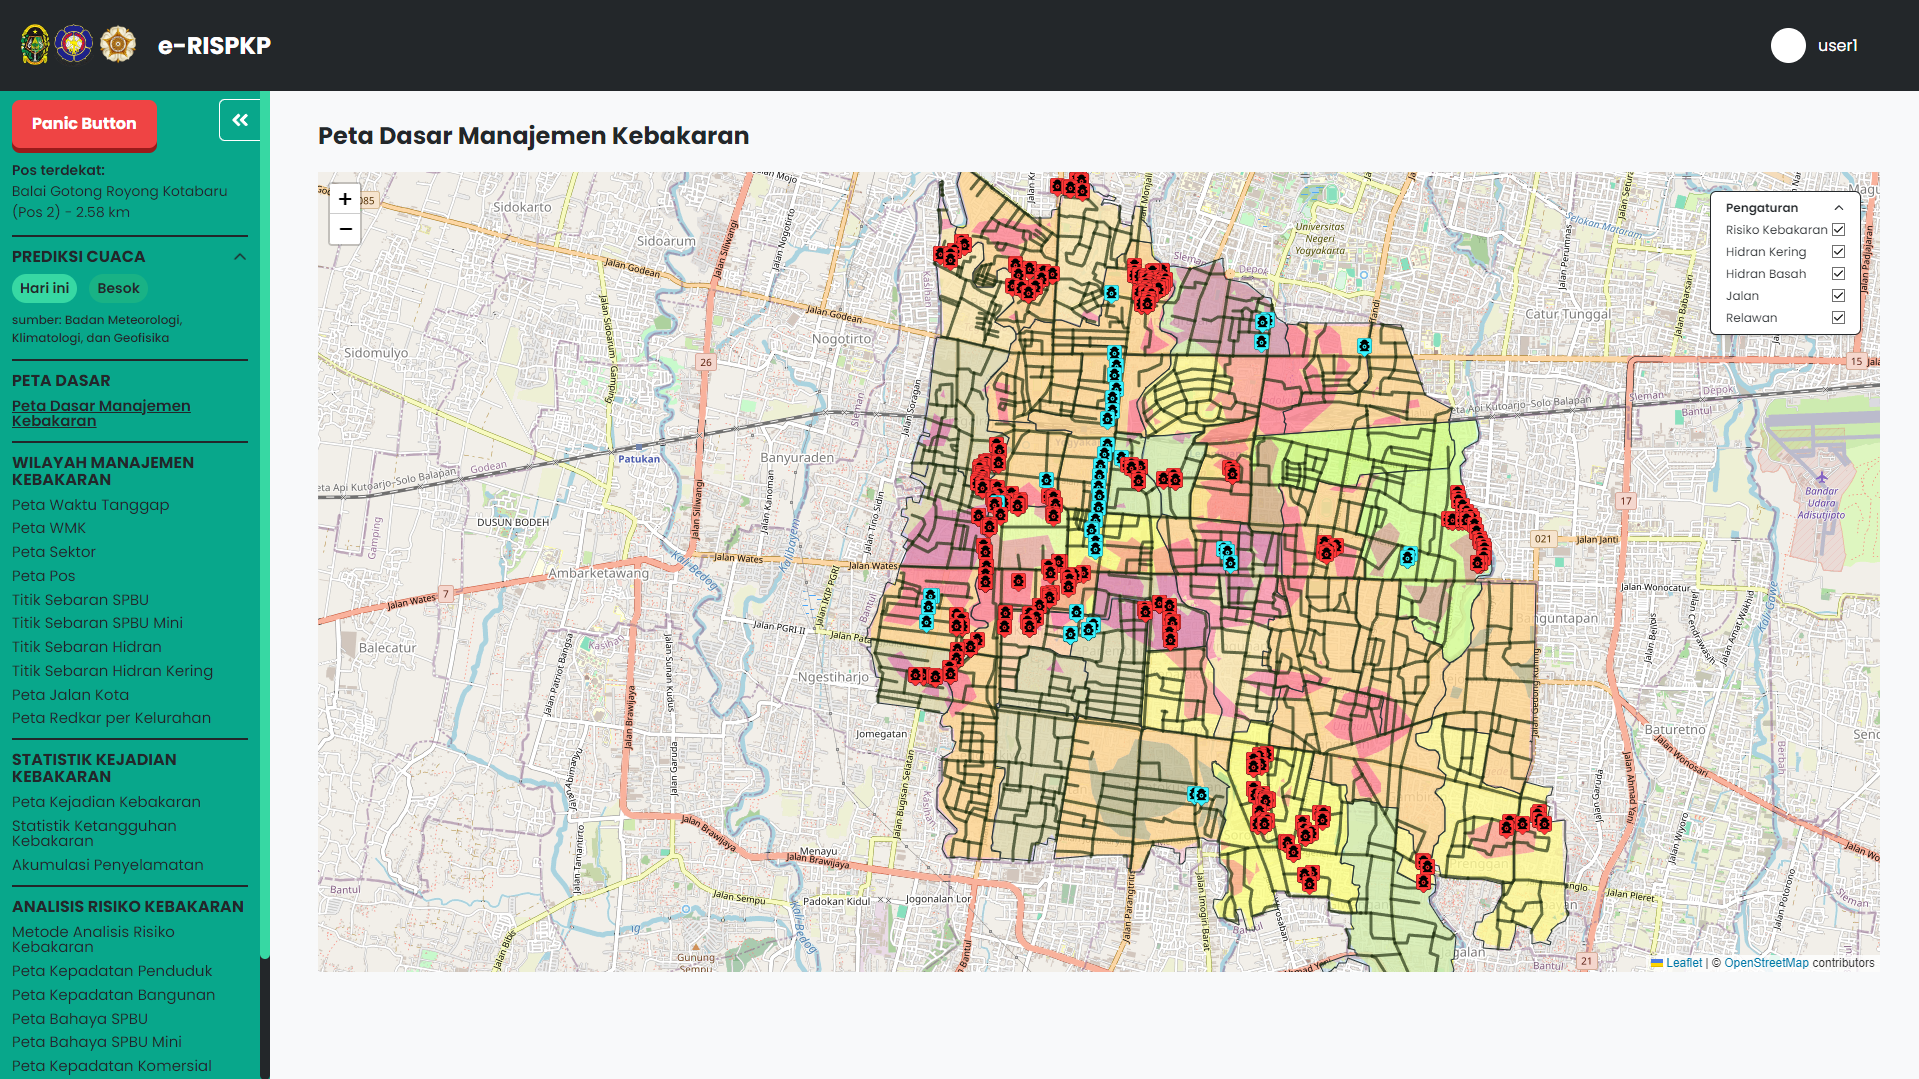The width and height of the screenshot is (1919, 1079).
Task: Disable the Relawan layer checkbox
Action: point(1838,318)
